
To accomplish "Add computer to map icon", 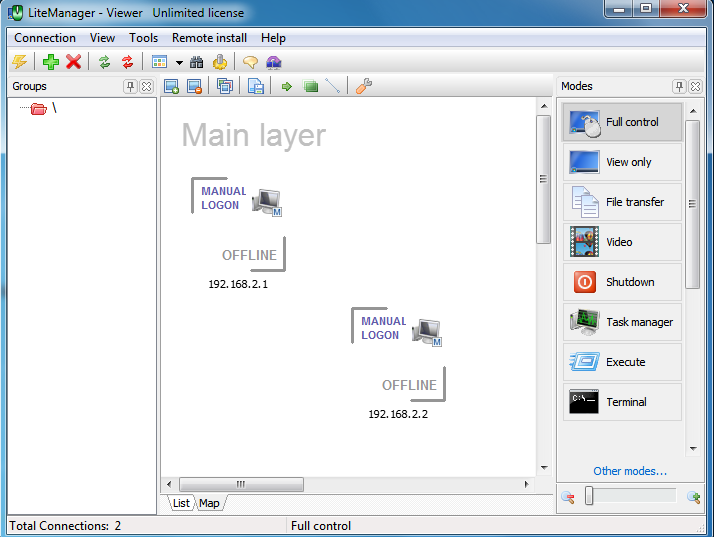I will [x=172, y=86].
